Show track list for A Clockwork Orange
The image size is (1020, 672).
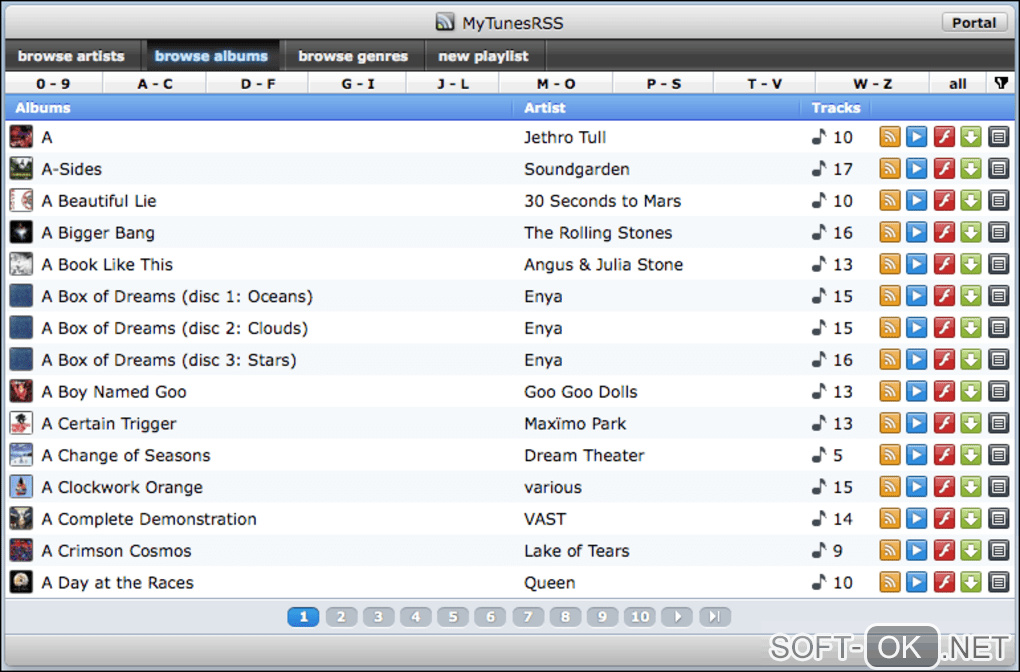point(999,487)
